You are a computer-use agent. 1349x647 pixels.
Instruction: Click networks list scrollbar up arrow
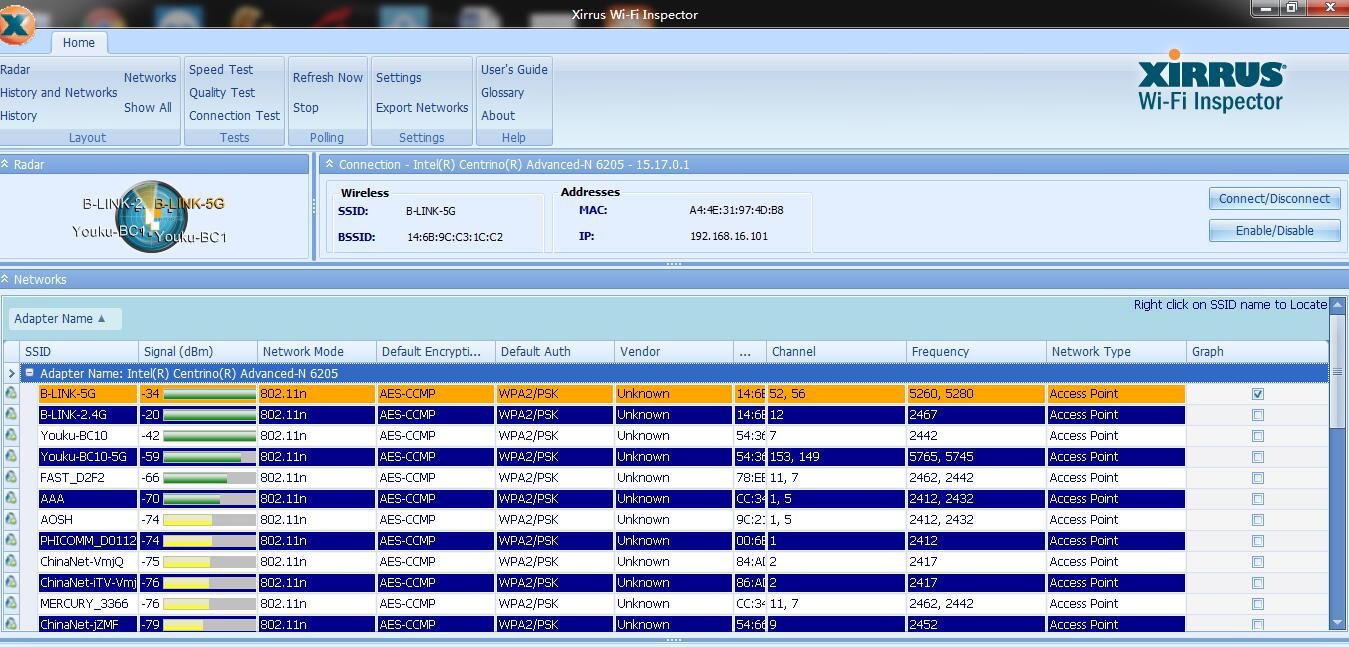[x=1338, y=304]
